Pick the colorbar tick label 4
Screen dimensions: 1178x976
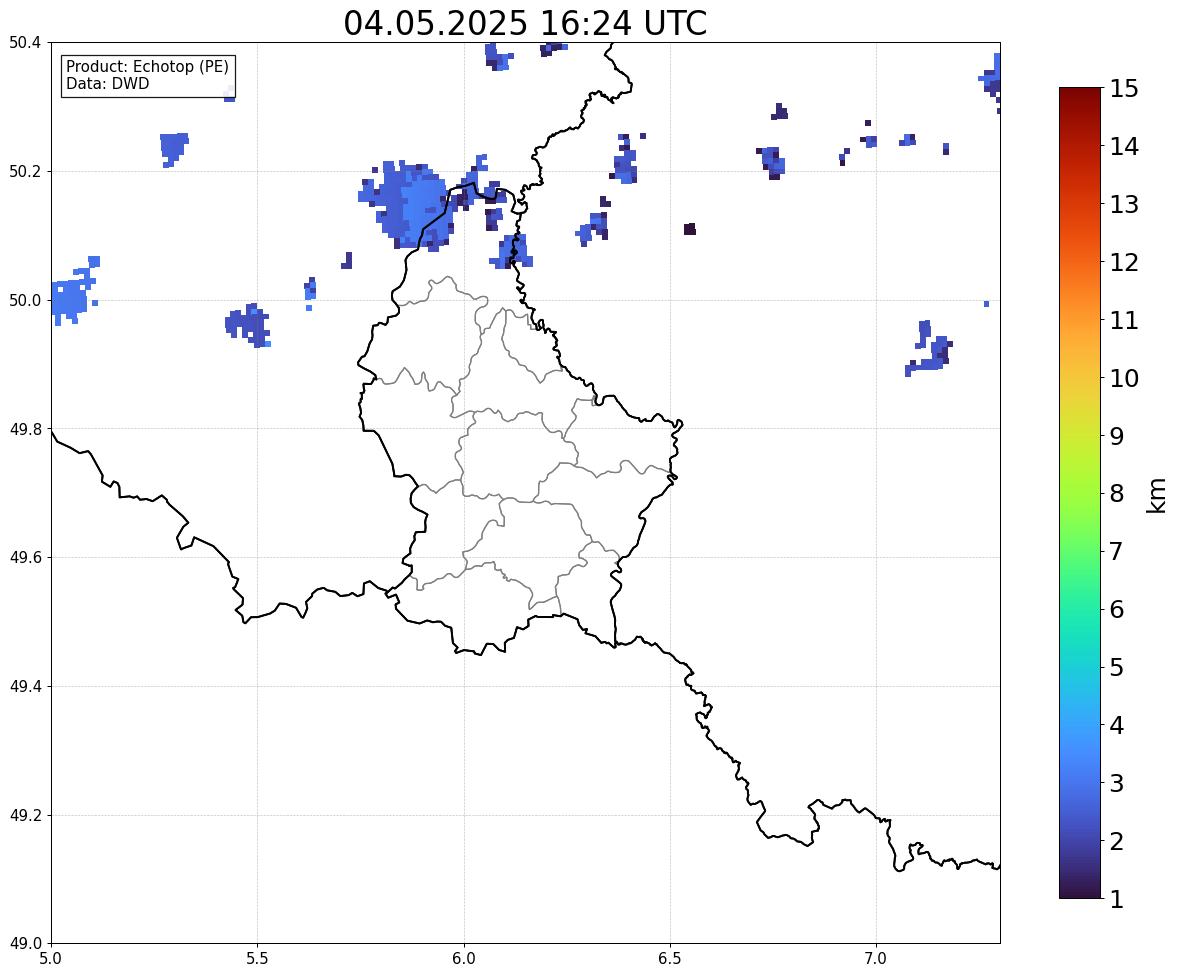pyautogui.click(x=1117, y=725)
